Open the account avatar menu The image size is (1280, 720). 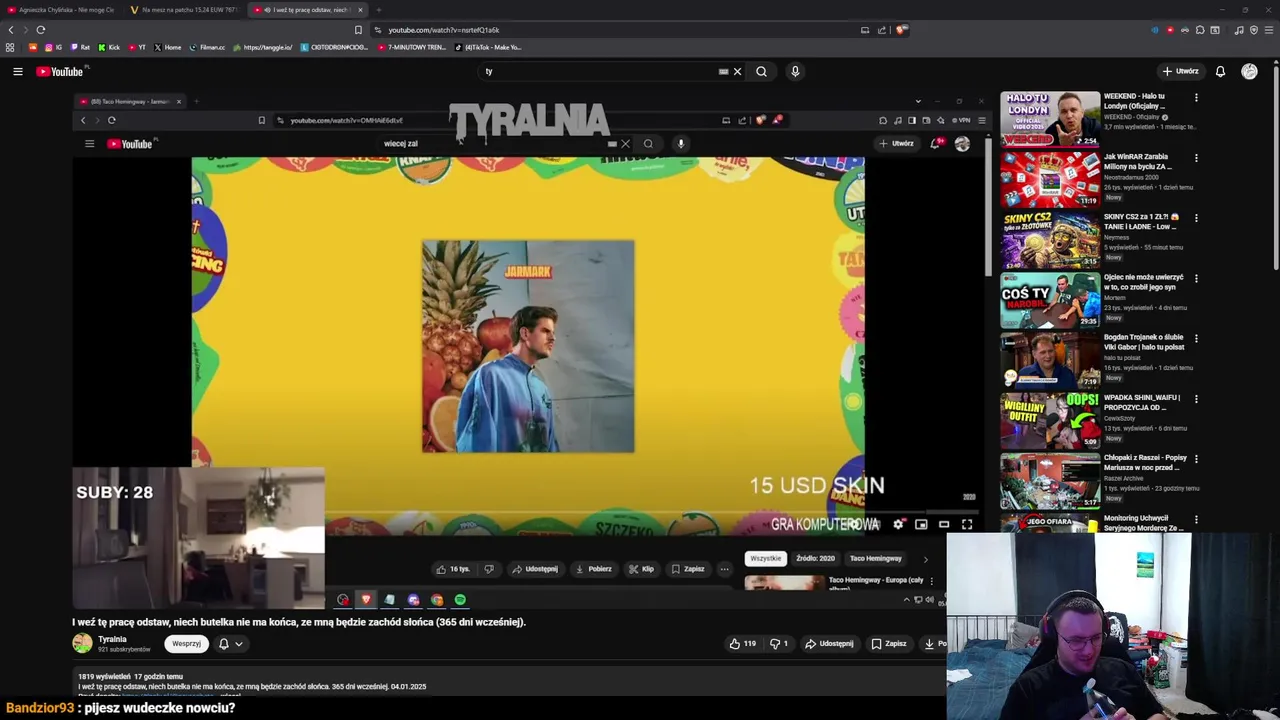pos(1249,71)
